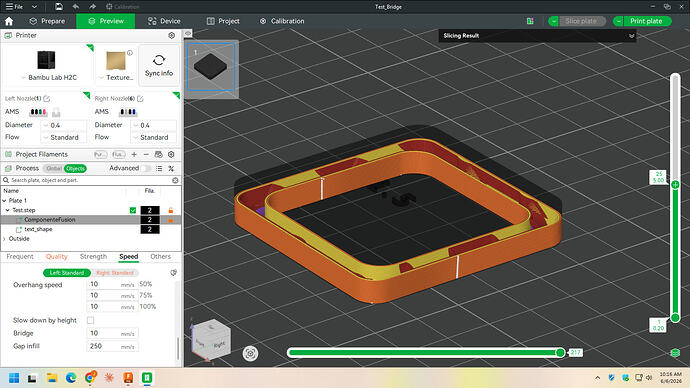Open Project Filaments settings gear
This screenshot has width=690, height=388.
point(171,154)
